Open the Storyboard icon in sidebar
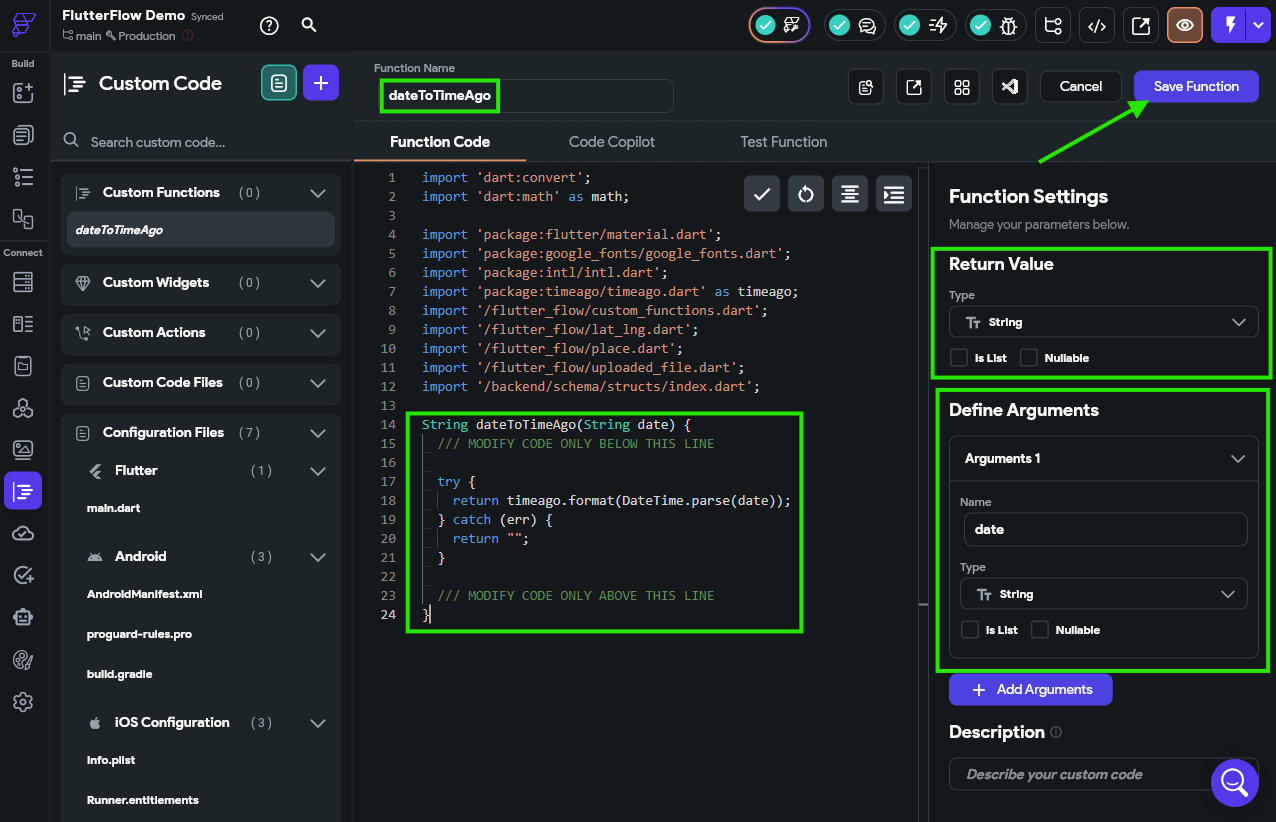The width and height of the screenshot is (1276, 822). (x=23, y=217)
